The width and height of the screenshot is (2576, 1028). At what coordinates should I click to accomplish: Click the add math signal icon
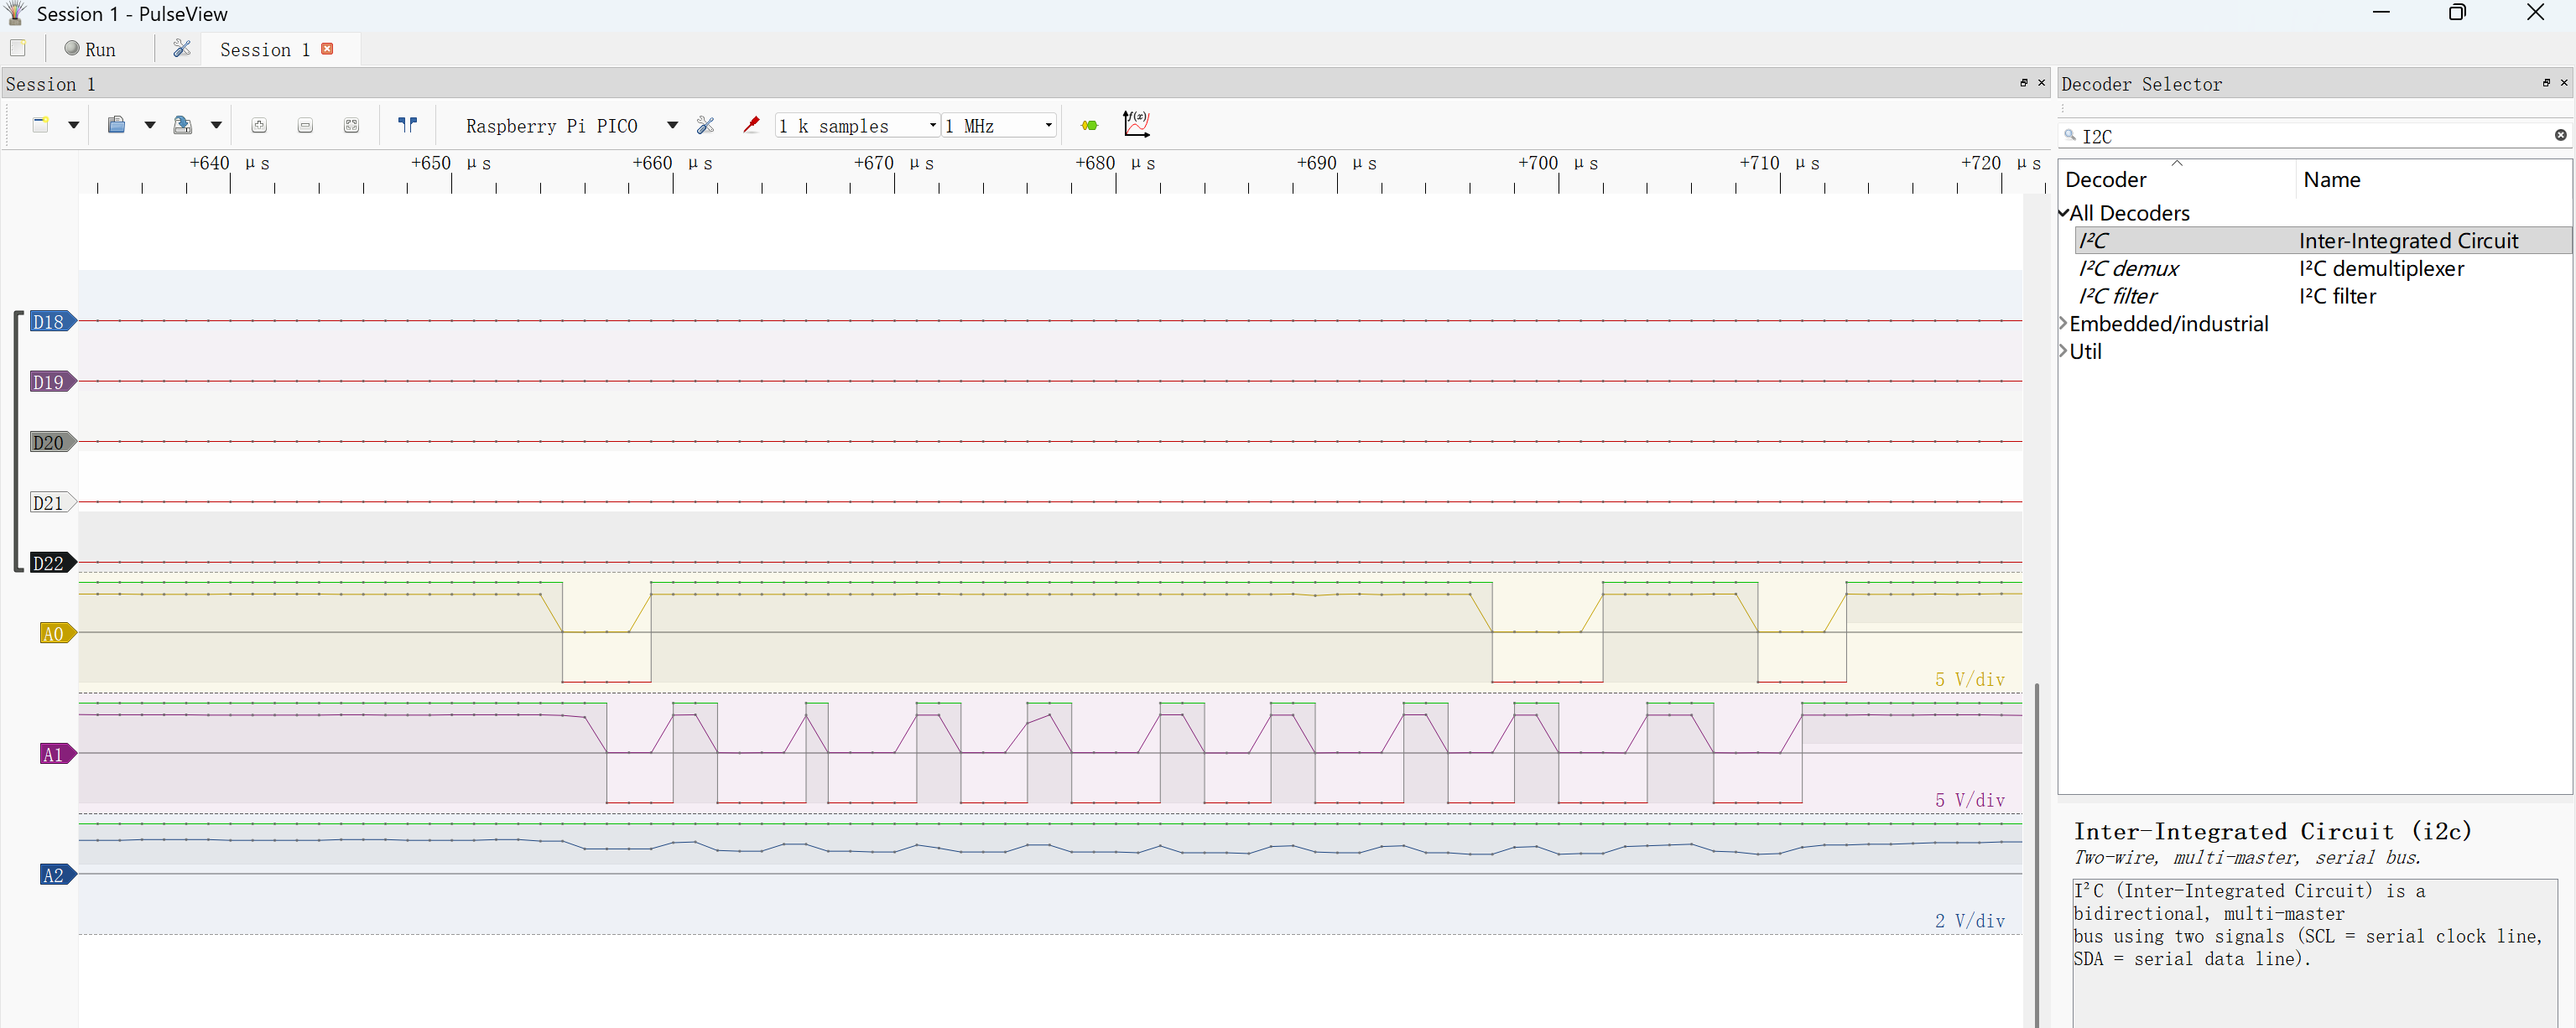click(x=1136, y=125)
